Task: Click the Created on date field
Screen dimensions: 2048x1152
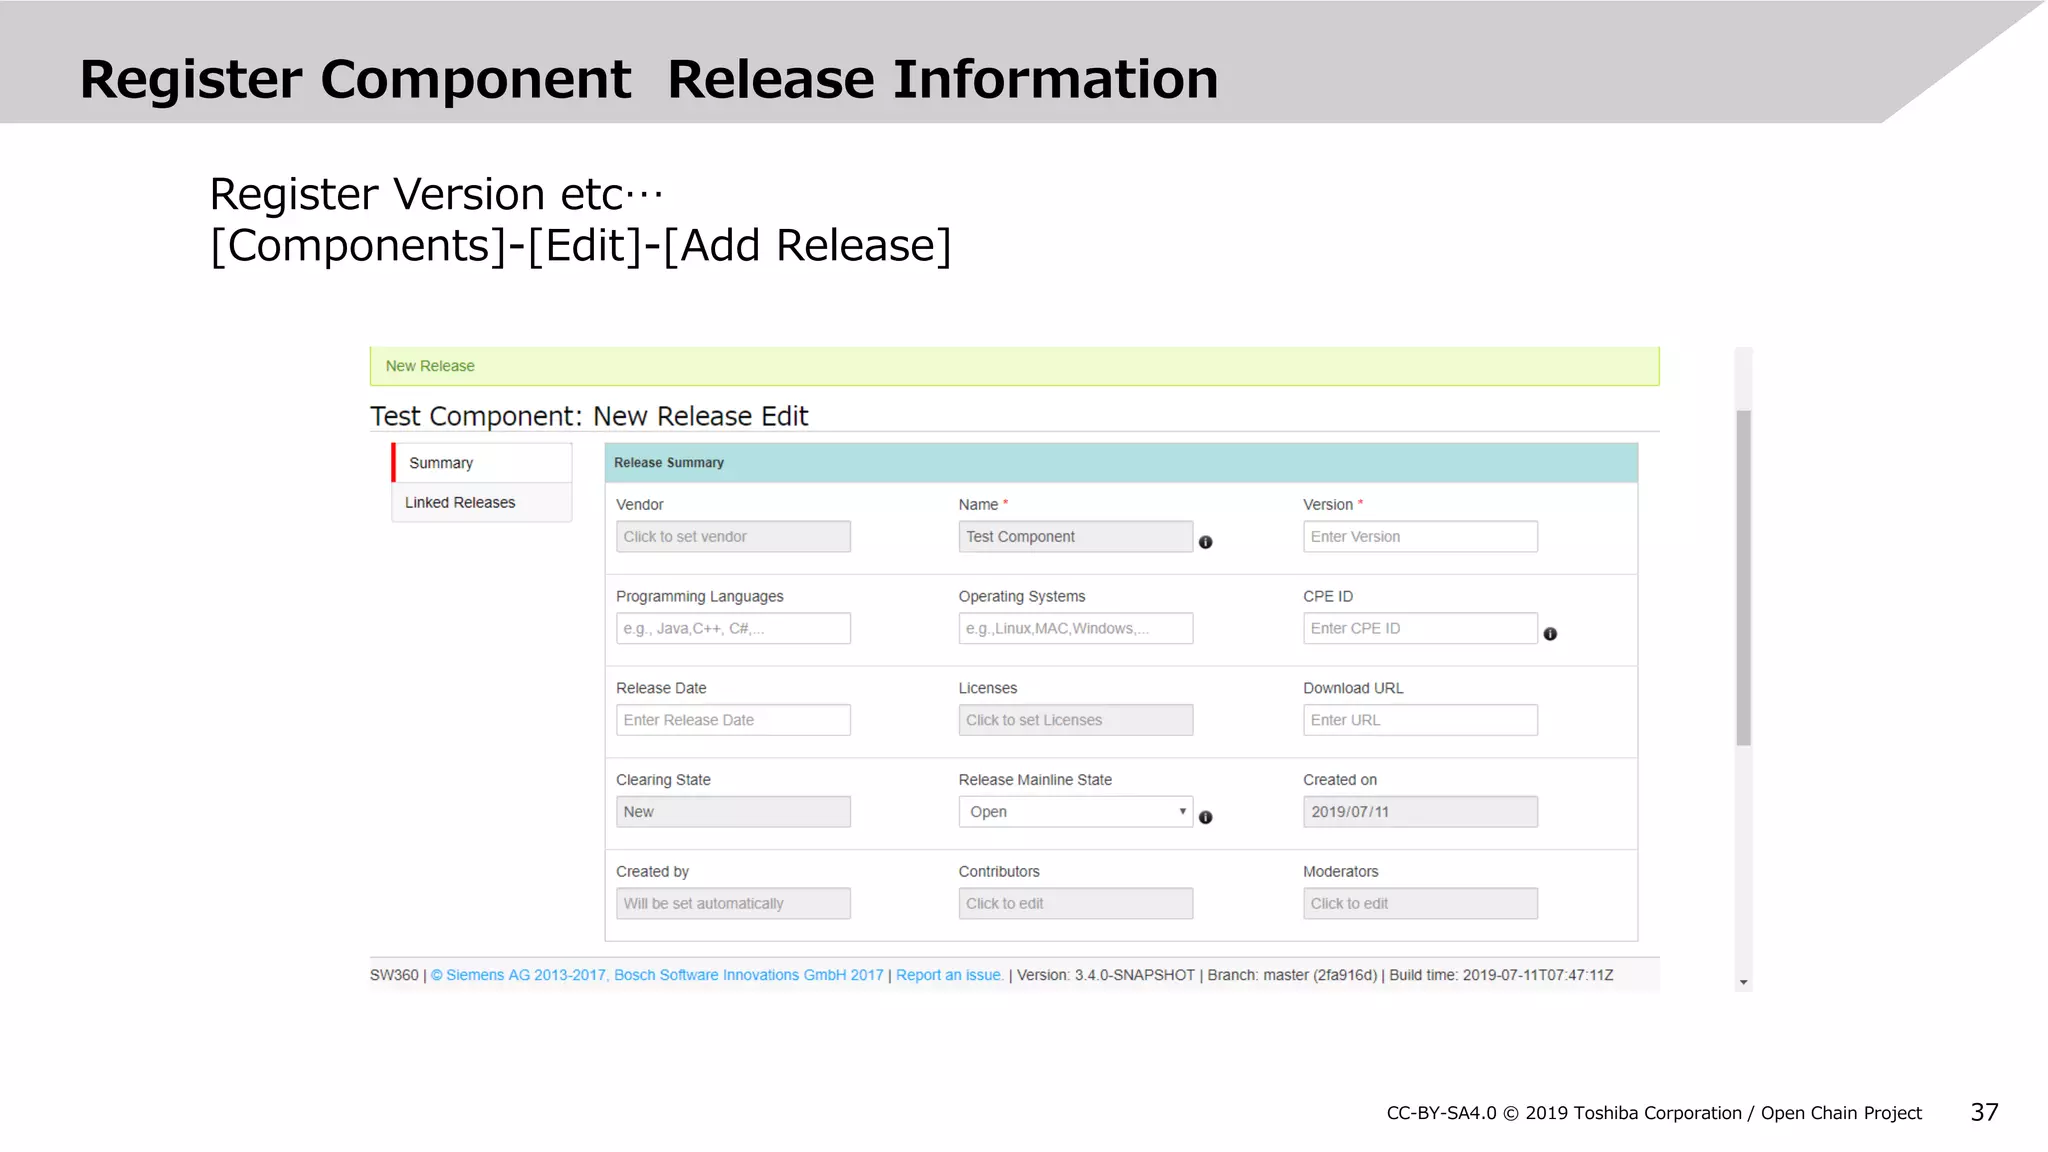Action: point(1420,812)
